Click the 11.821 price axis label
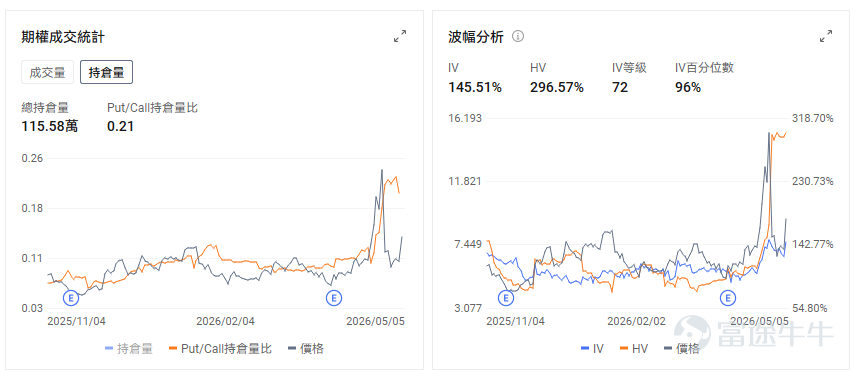854x370 pixels. click(465, 181)
